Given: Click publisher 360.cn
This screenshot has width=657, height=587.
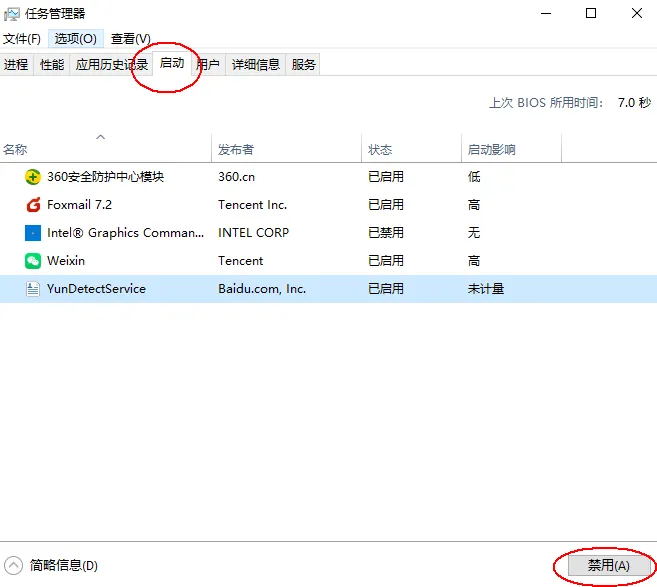Looking at the screenshot, I should (x=236, y=177).
